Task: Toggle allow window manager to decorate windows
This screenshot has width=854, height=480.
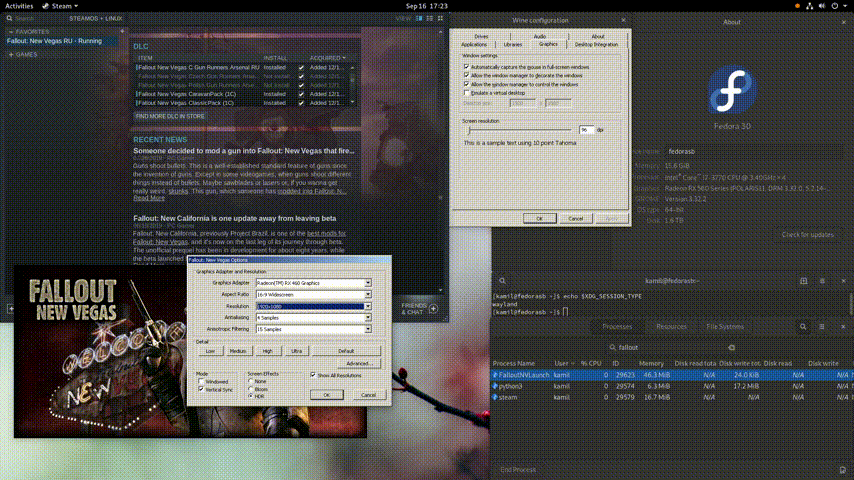Action: click(x=467, y=75)
